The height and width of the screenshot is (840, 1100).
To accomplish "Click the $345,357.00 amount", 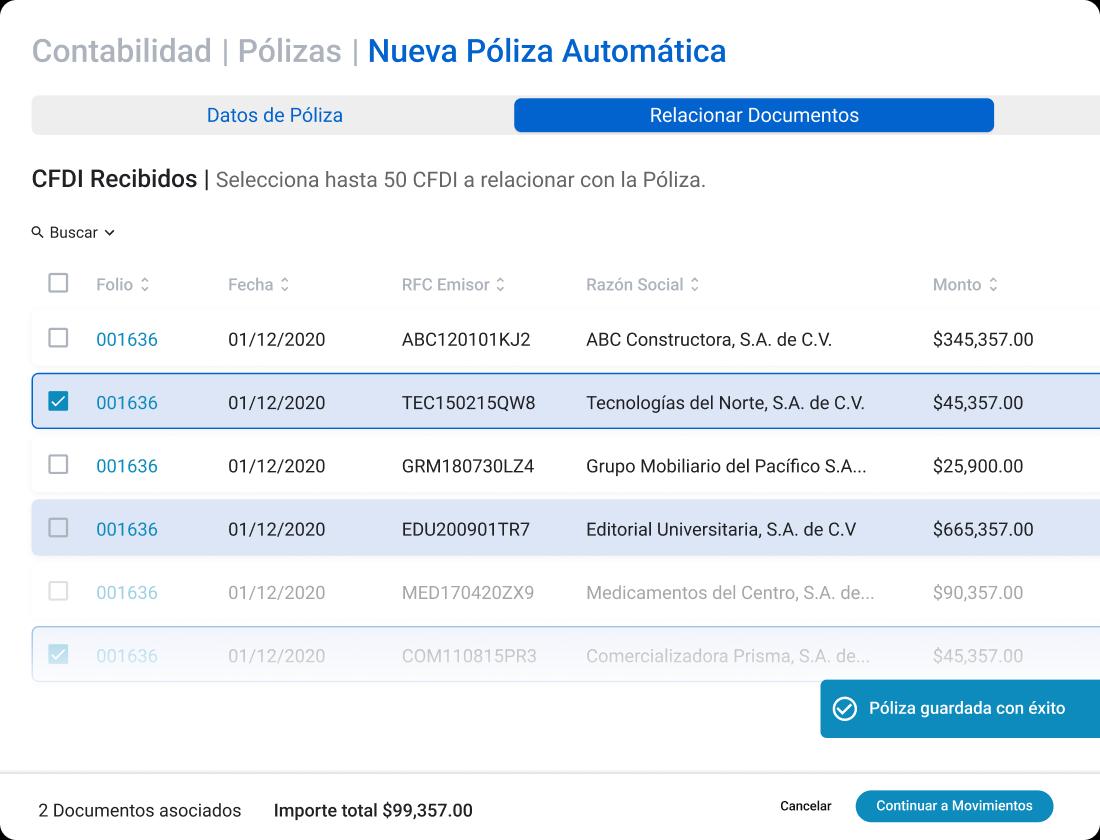I will point(983,340).
